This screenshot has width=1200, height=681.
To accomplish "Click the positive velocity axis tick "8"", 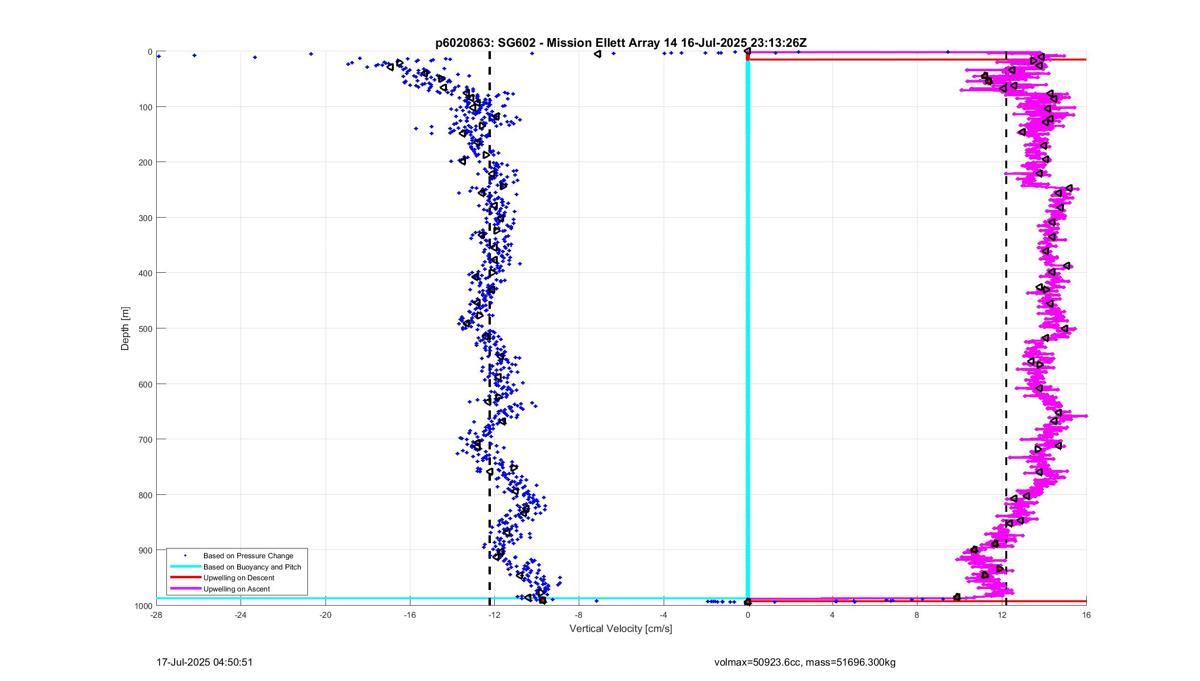I will tap(917, 615).
